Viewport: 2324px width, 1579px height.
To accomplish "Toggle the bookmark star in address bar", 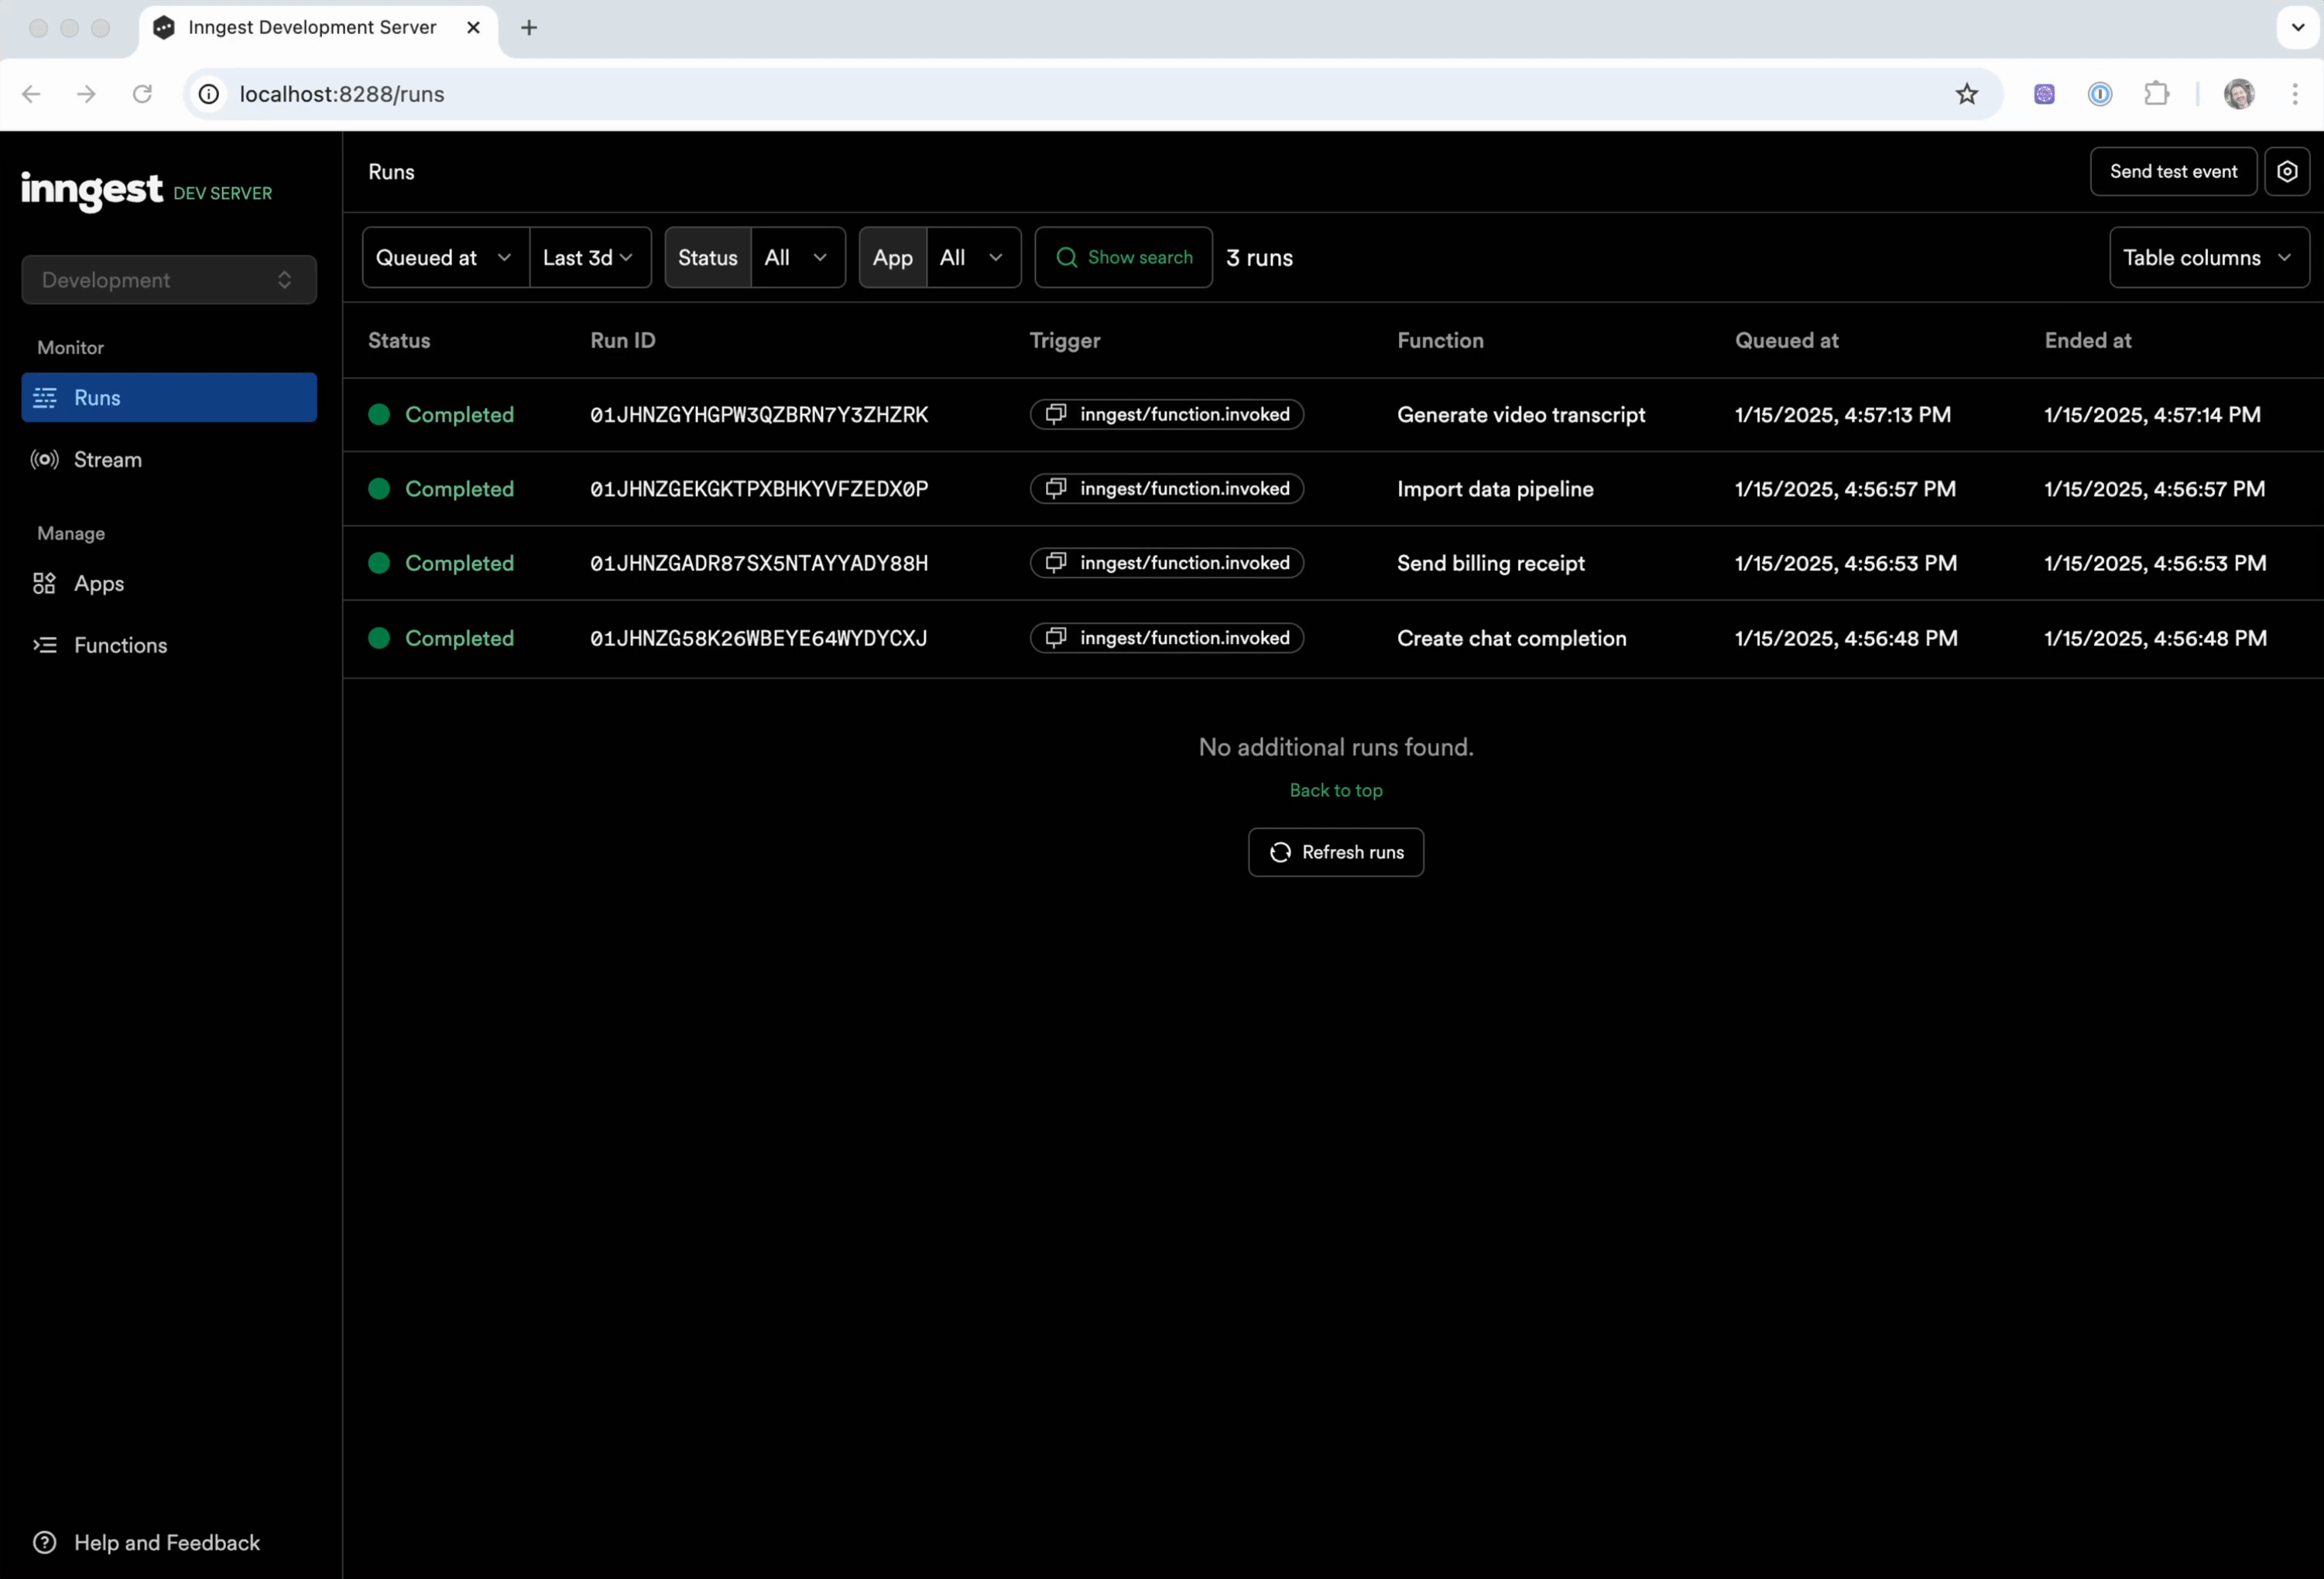I will coord(1966,94).
